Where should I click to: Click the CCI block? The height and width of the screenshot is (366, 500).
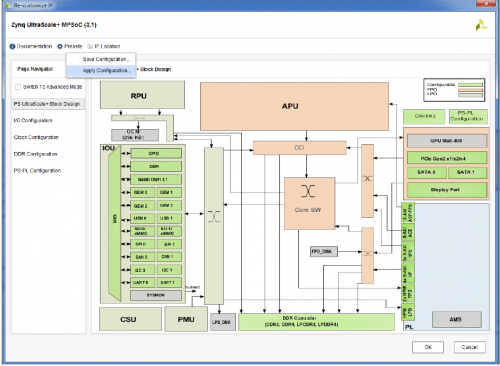[300, 148]
